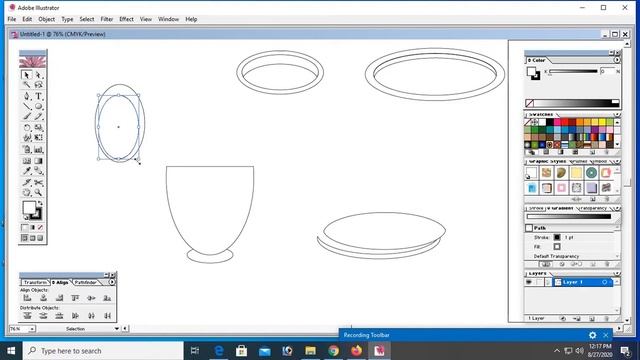Set toolbox paint mode to Gradient
Screen dimensions: 640x360
tap(33, 227)
